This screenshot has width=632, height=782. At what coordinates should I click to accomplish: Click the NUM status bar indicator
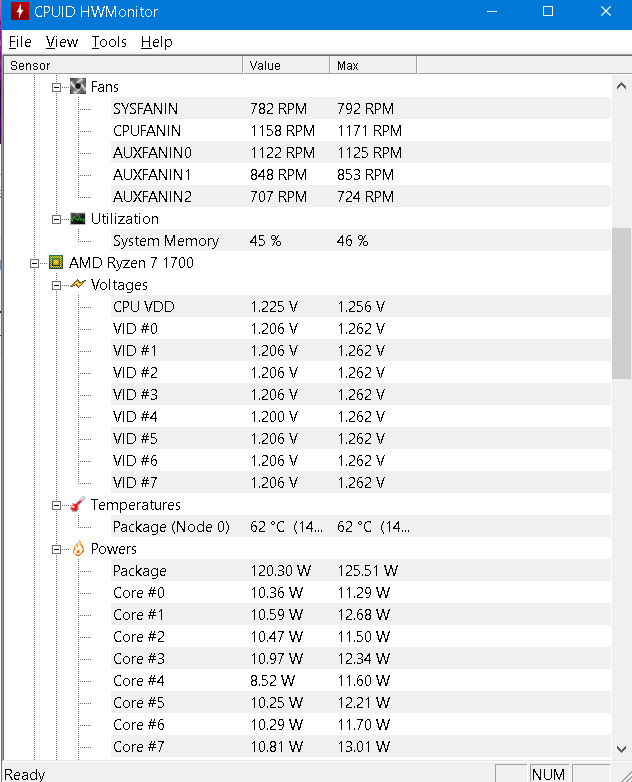point(548,774)
